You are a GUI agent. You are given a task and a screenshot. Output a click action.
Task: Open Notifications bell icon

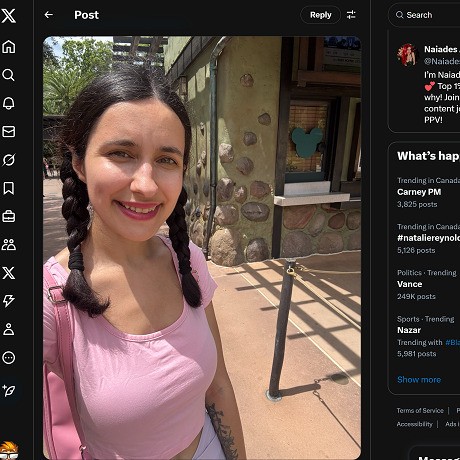coord(9,103)
